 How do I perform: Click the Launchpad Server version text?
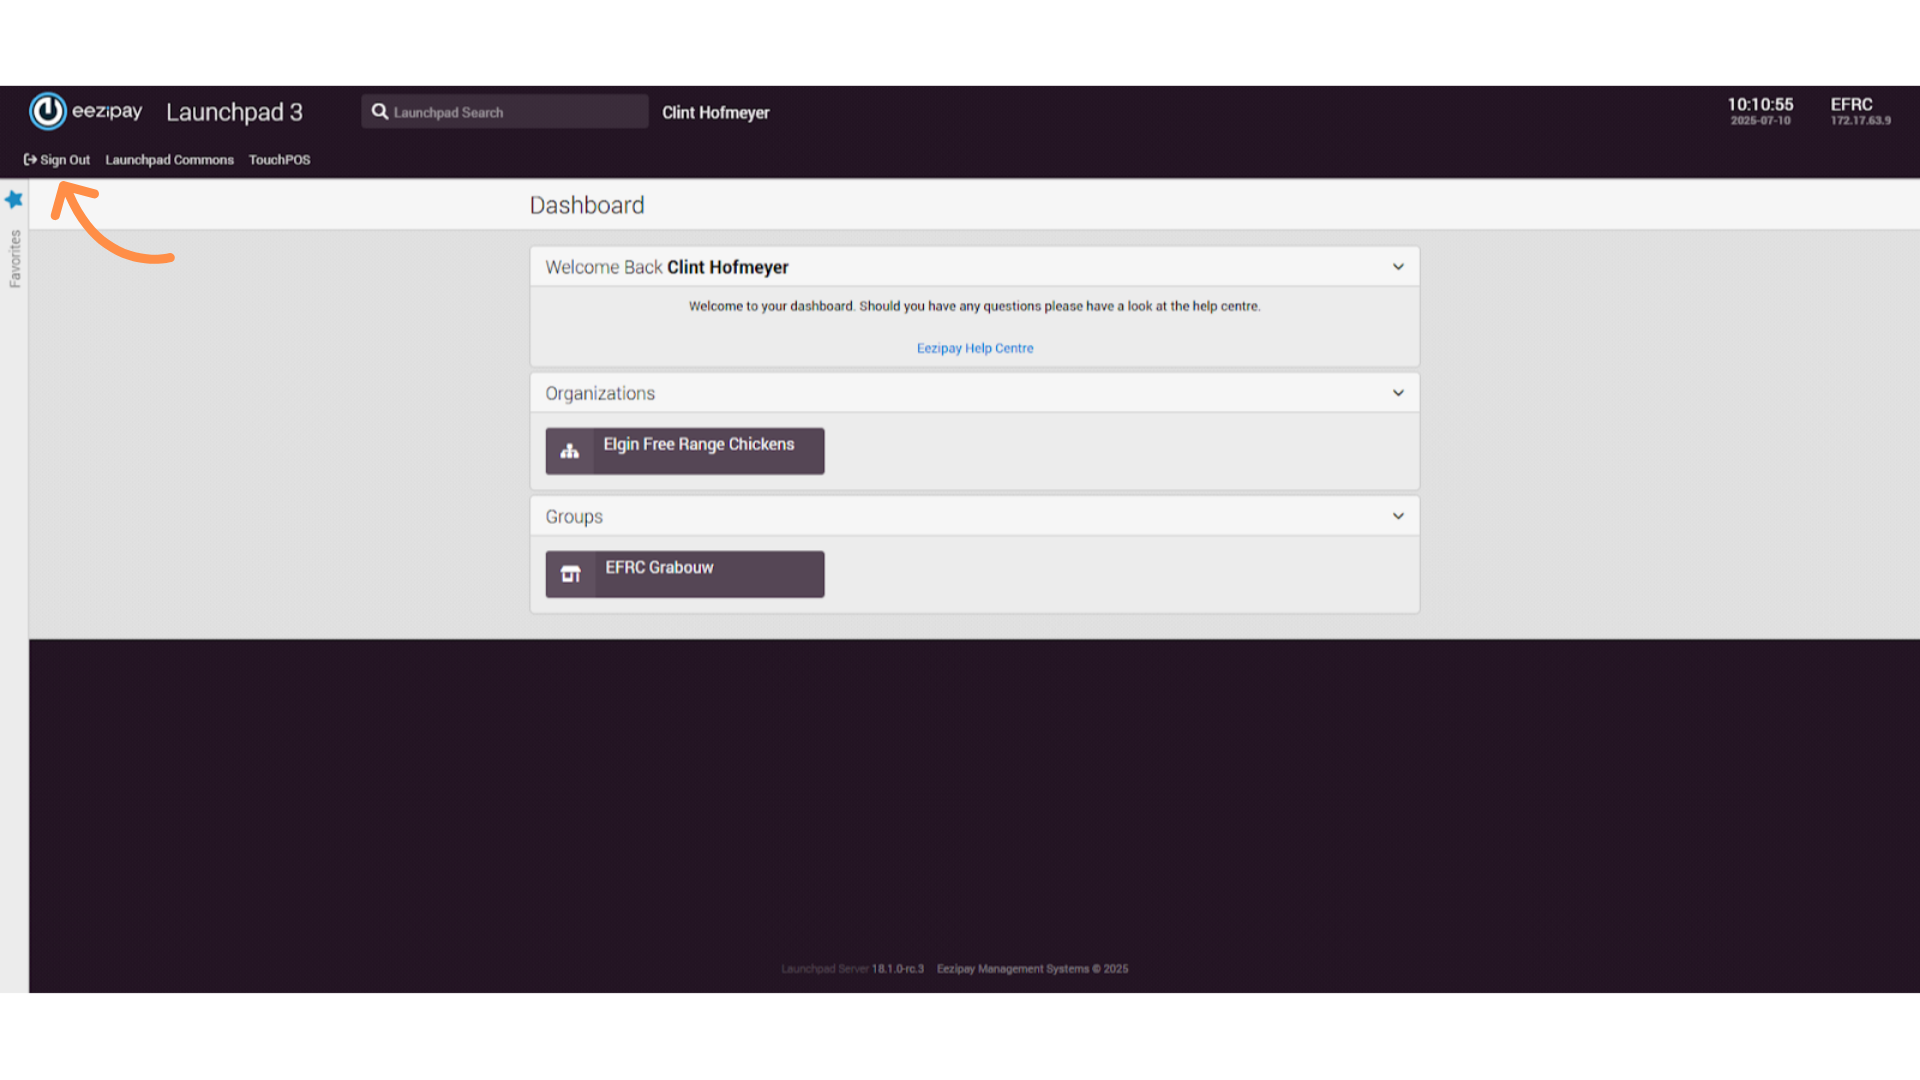[x=852, y=969]
